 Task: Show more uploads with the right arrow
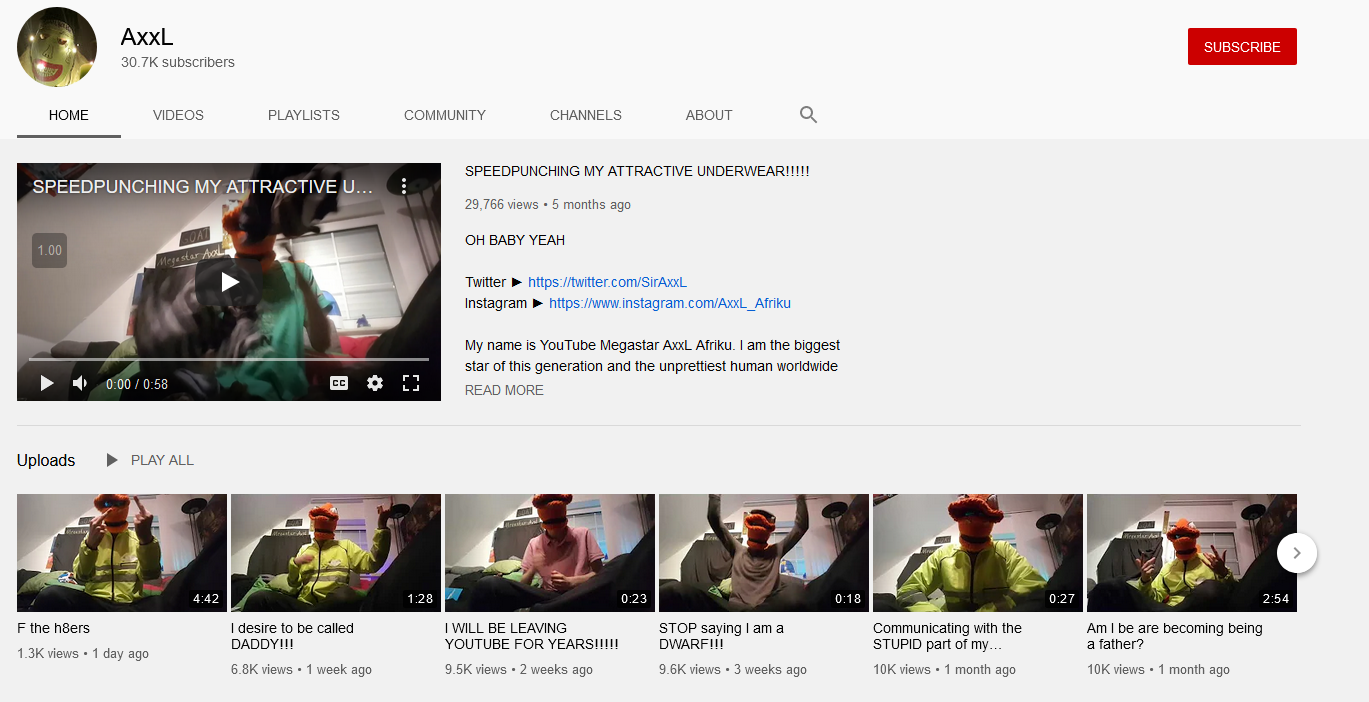1297,552
